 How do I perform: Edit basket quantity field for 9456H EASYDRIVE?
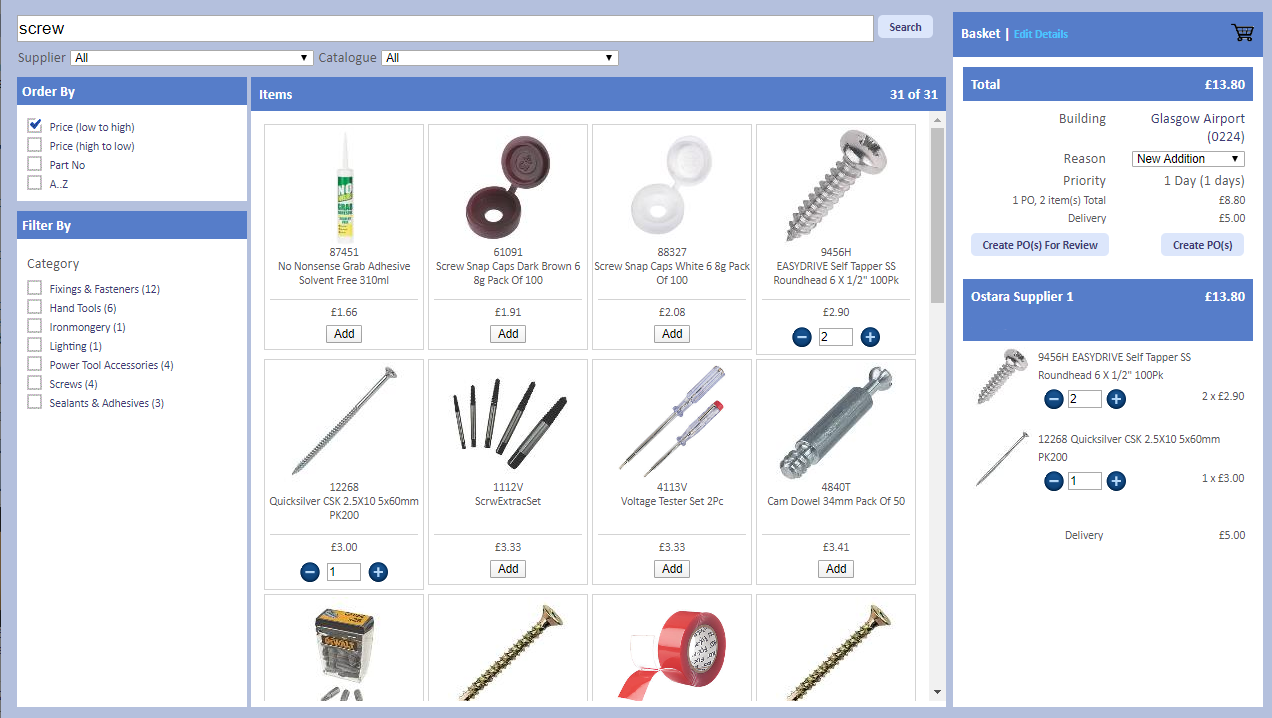coord(1085,399)
